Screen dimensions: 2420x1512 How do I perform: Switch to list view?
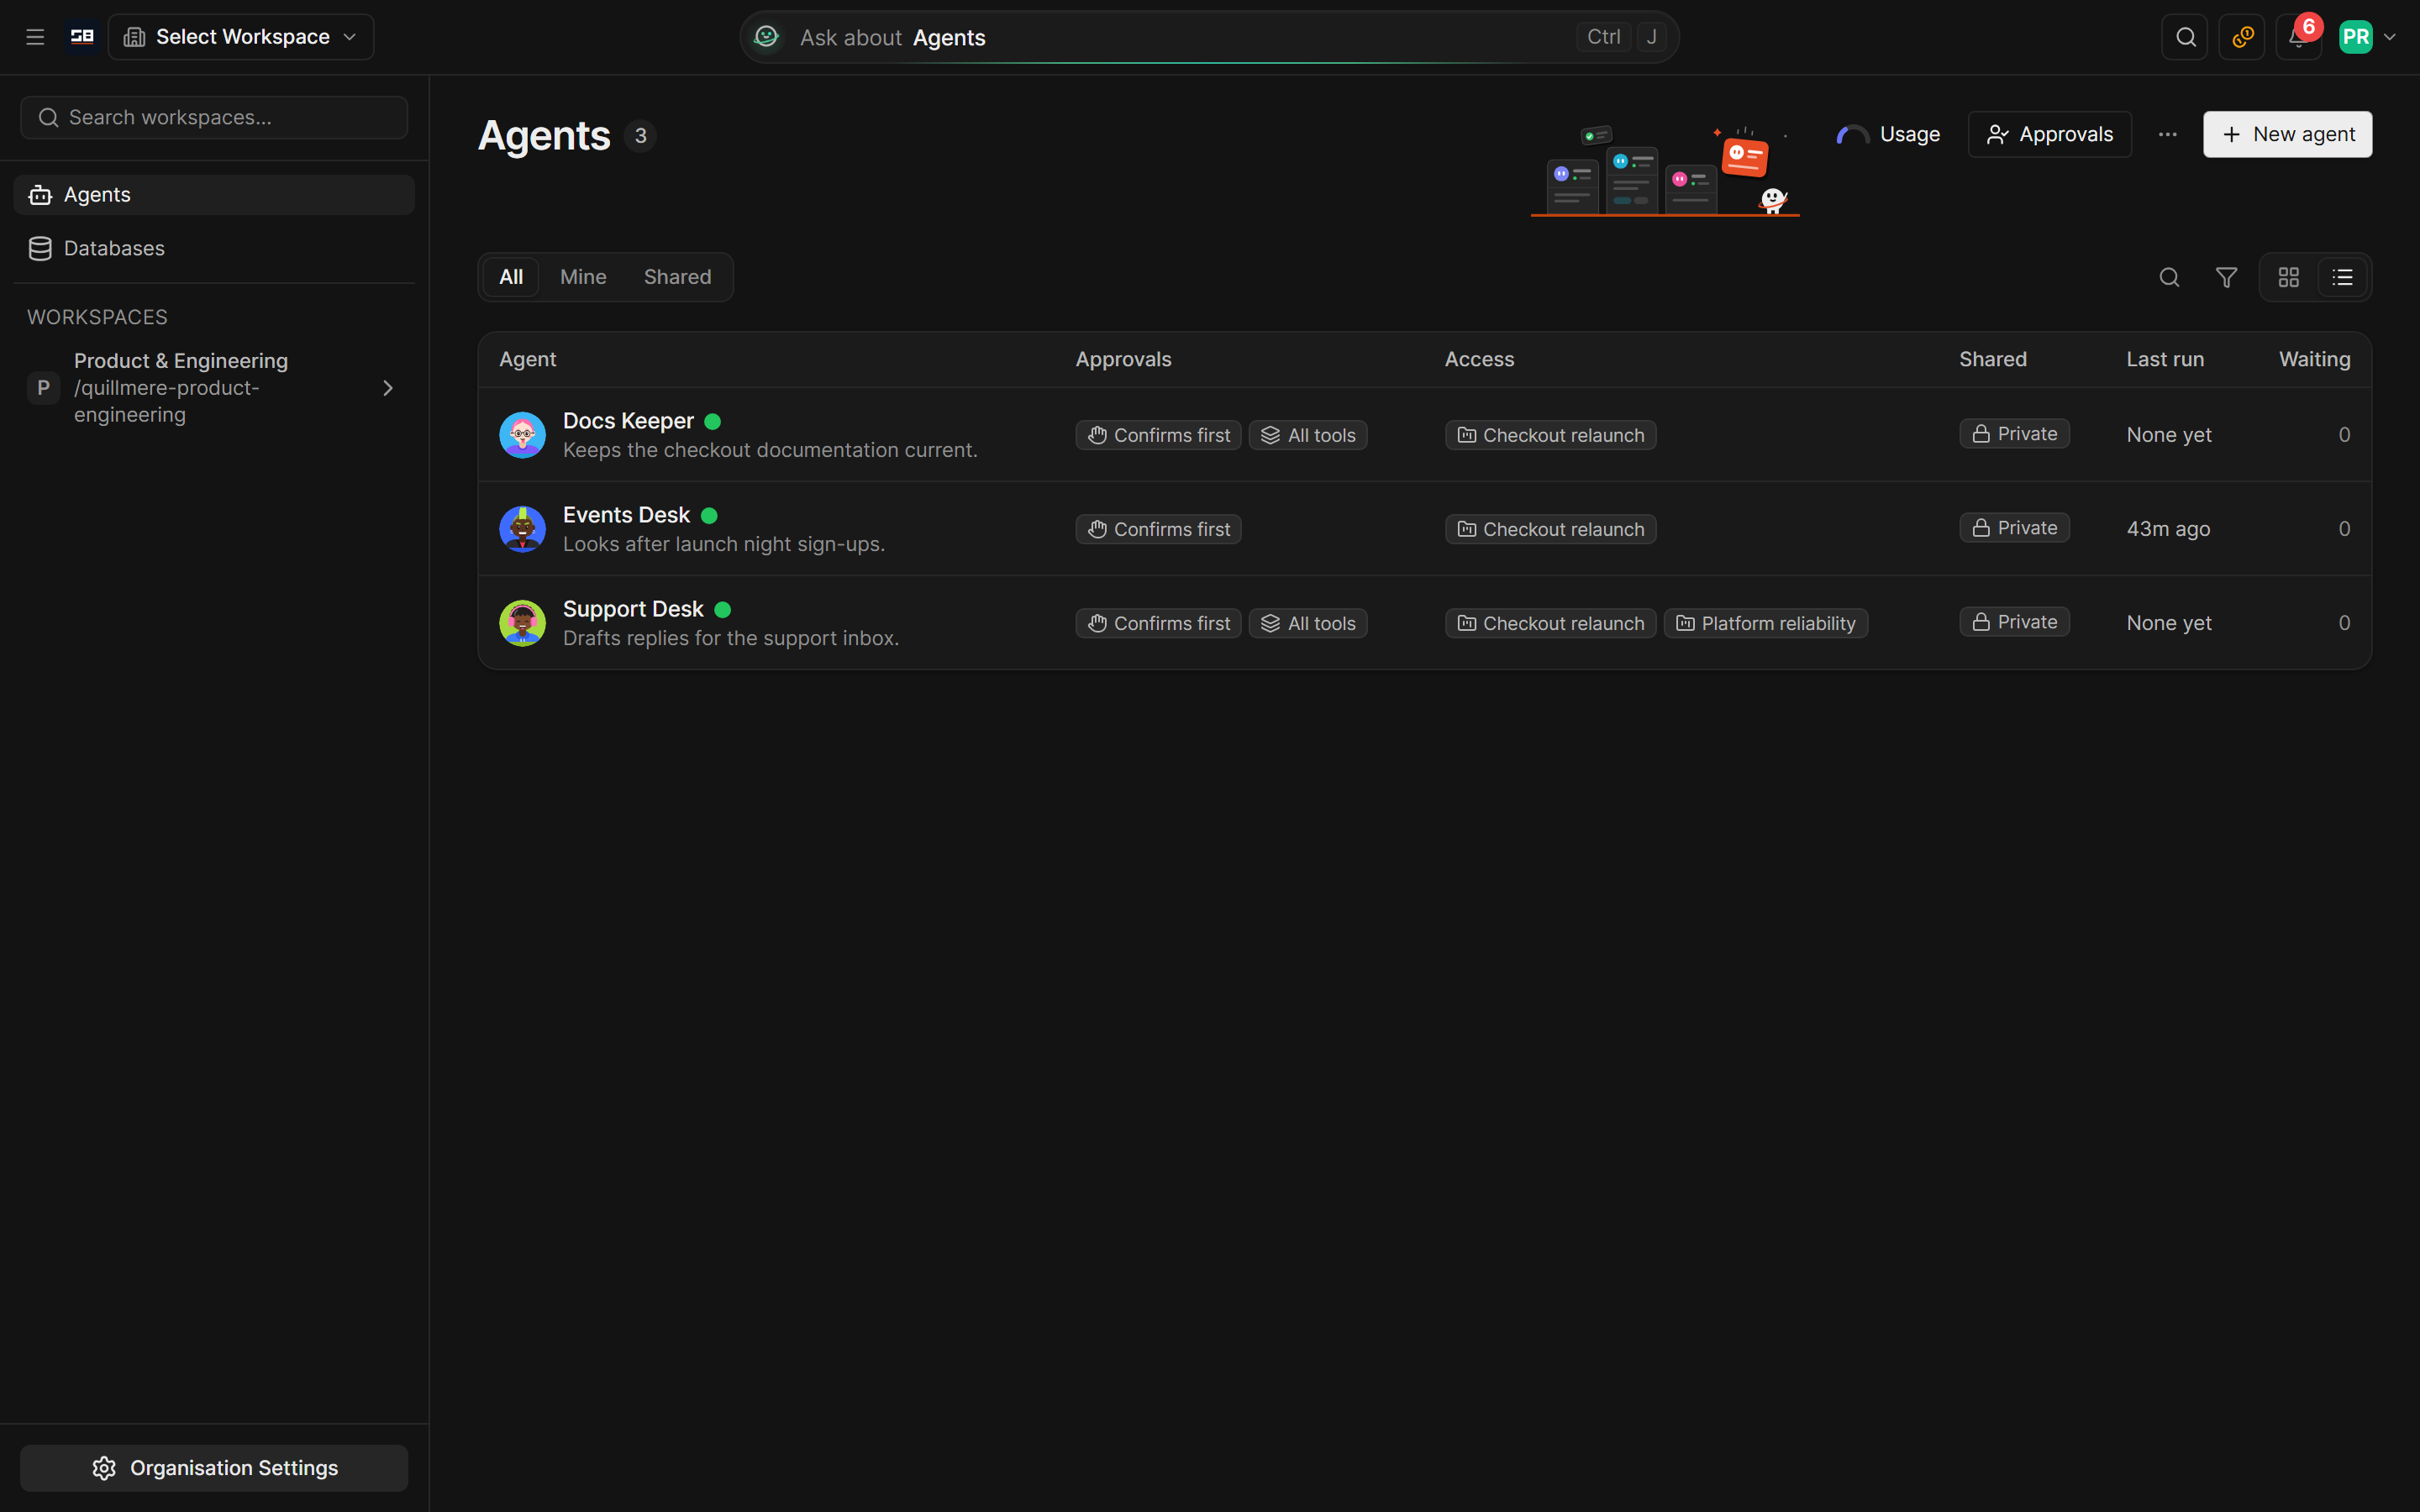click(2342, 277)
